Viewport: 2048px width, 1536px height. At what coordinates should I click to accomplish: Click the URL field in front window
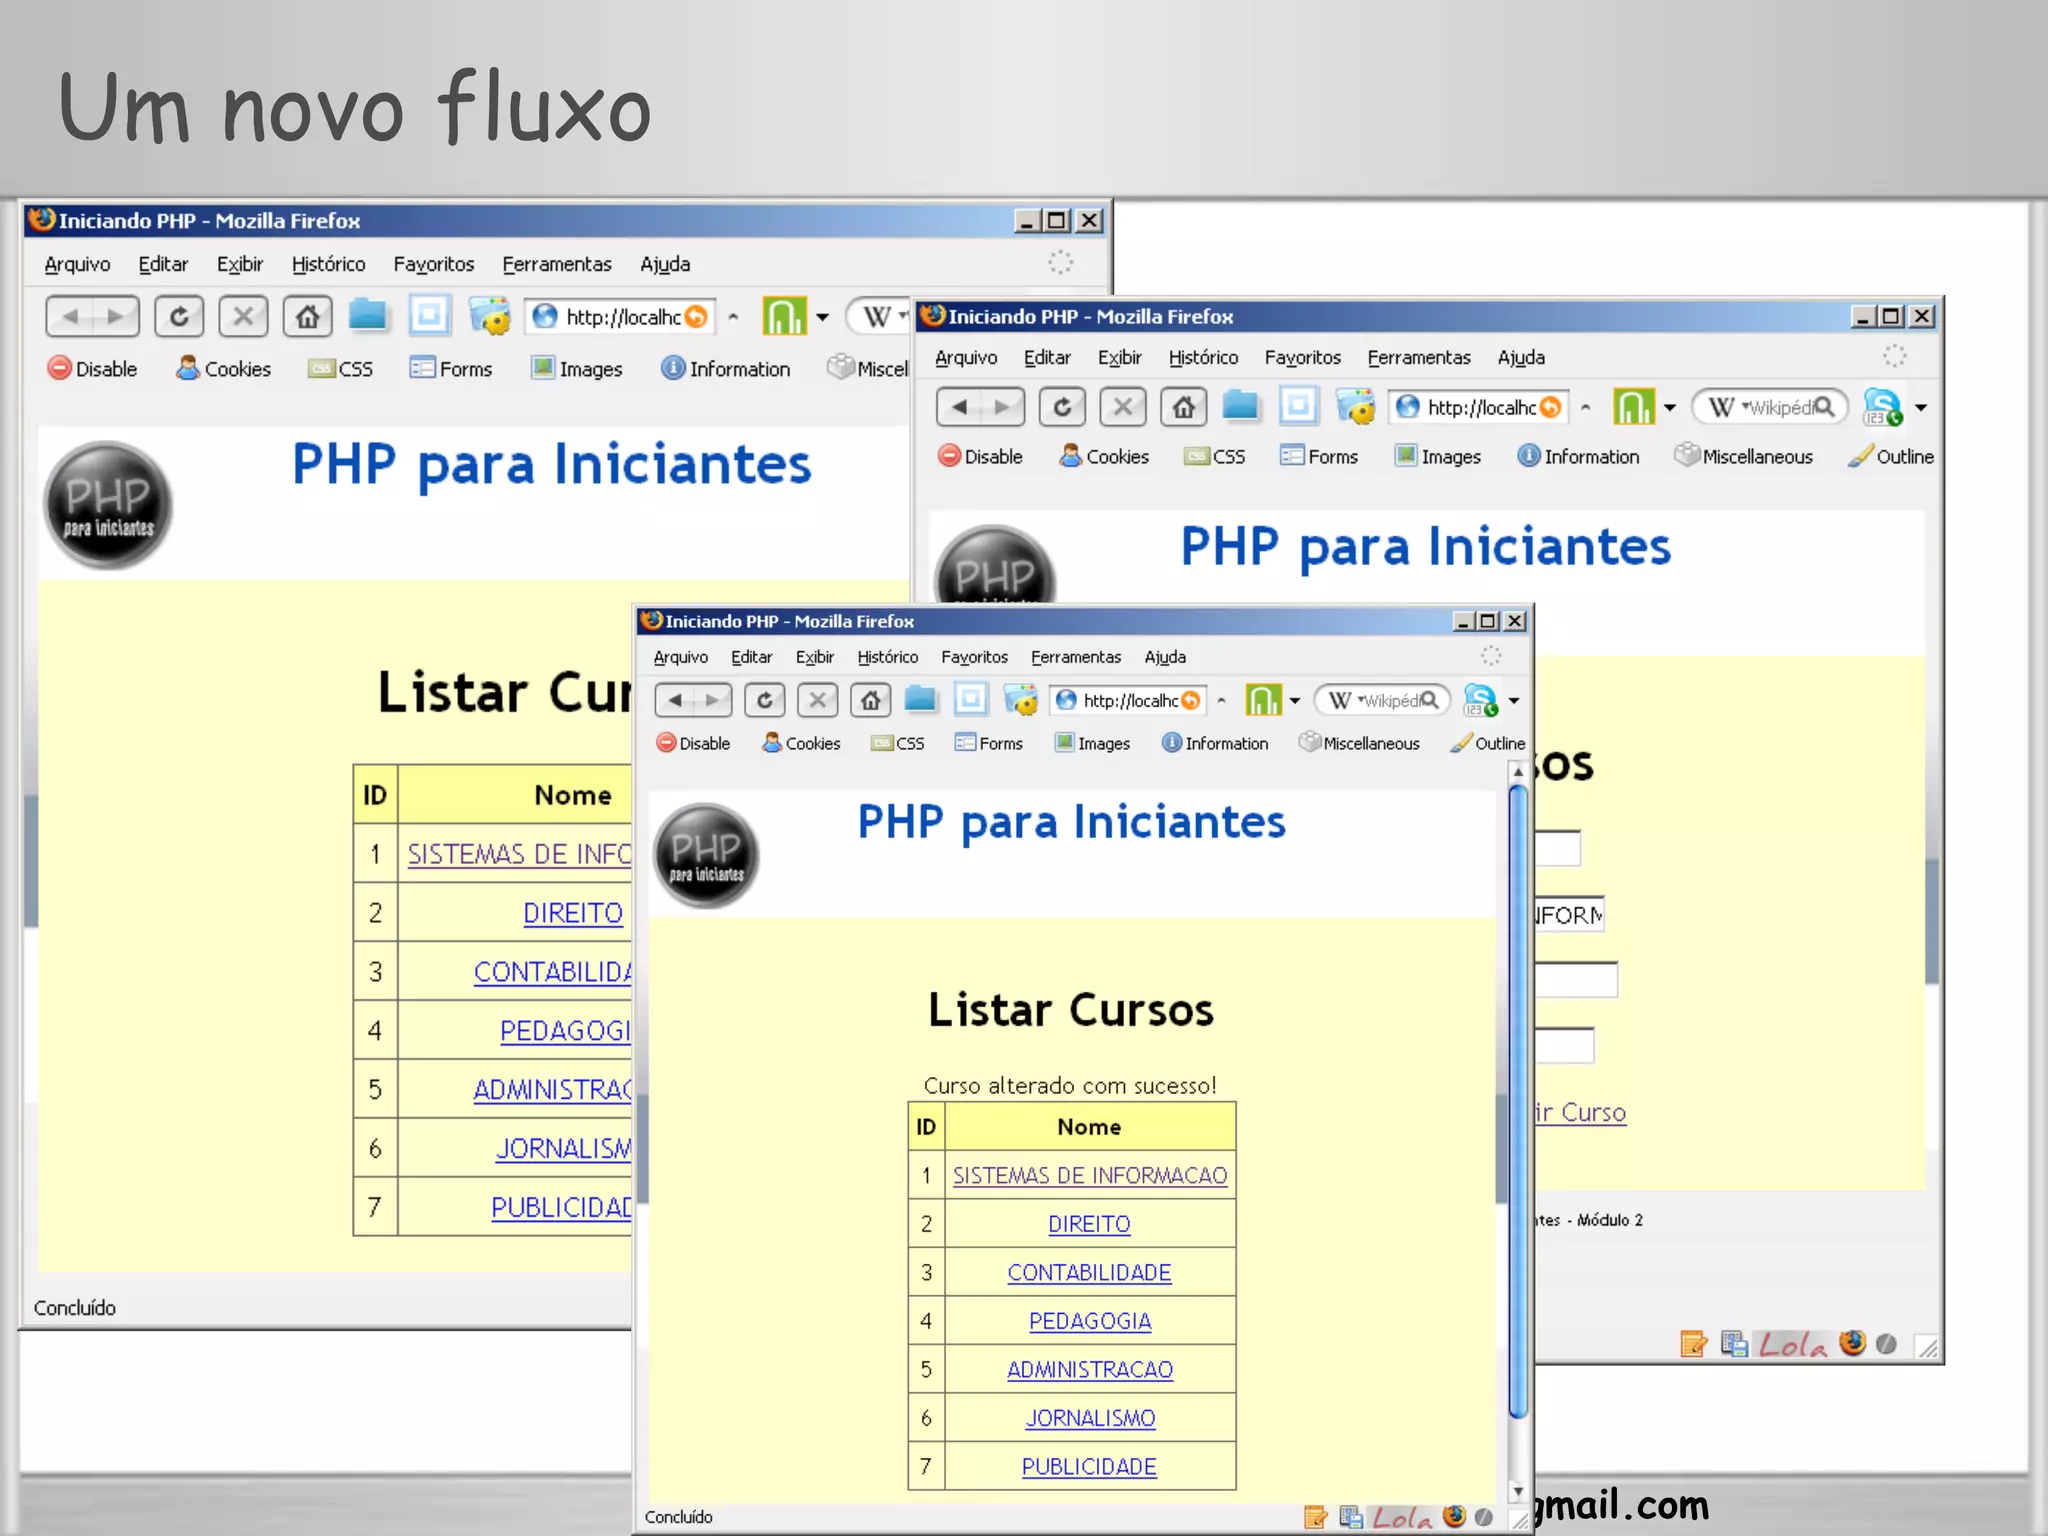(x=1128, y=700)
